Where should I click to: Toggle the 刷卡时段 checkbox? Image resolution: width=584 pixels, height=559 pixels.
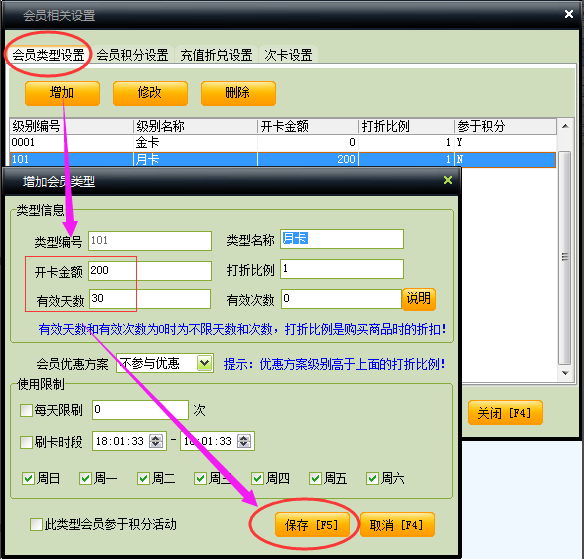26,442
